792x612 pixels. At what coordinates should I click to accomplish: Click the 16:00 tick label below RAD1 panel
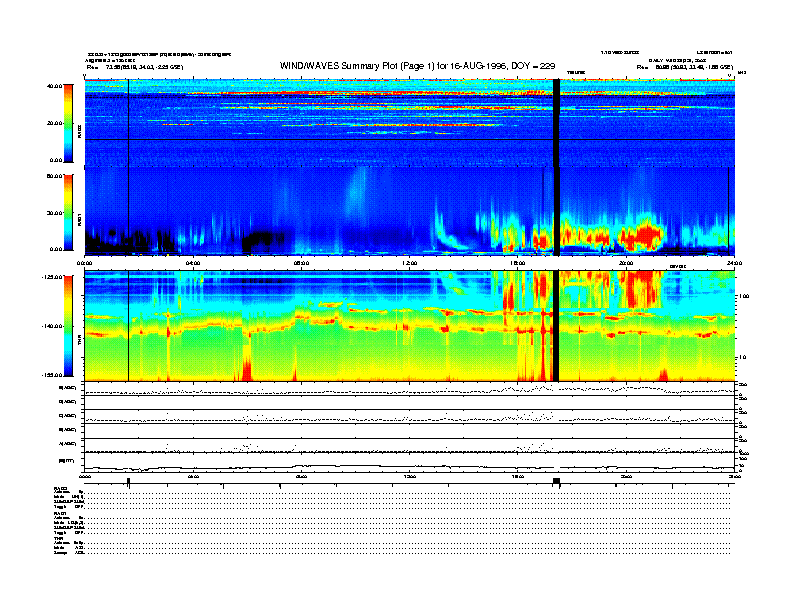(518, 263)
